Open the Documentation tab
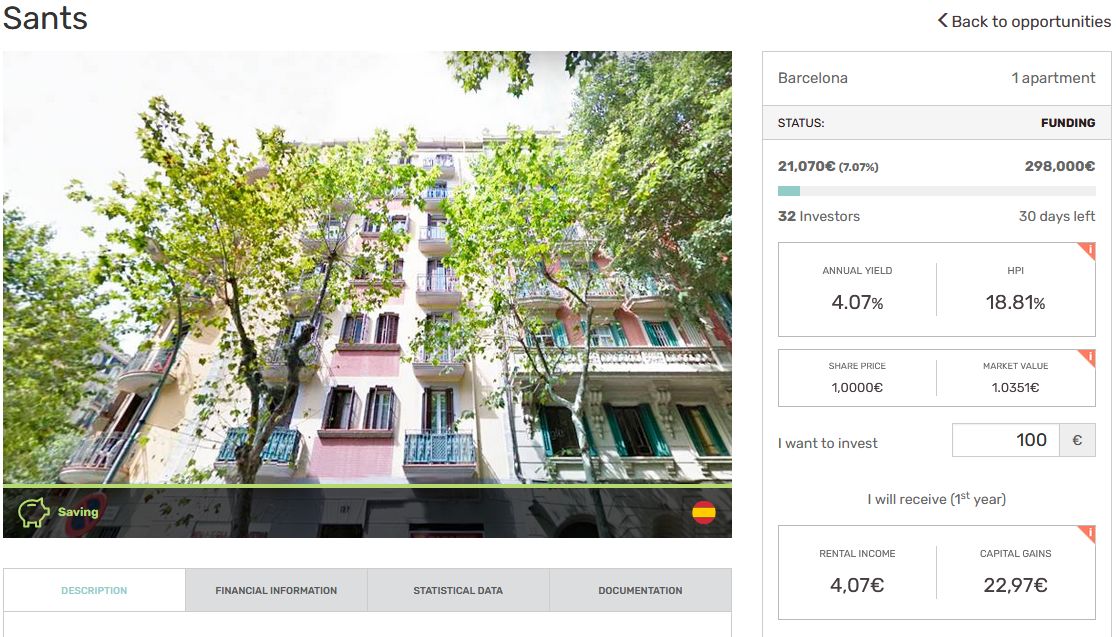The width and height of the screenshot is (1116, 637). tap(641, 590)
